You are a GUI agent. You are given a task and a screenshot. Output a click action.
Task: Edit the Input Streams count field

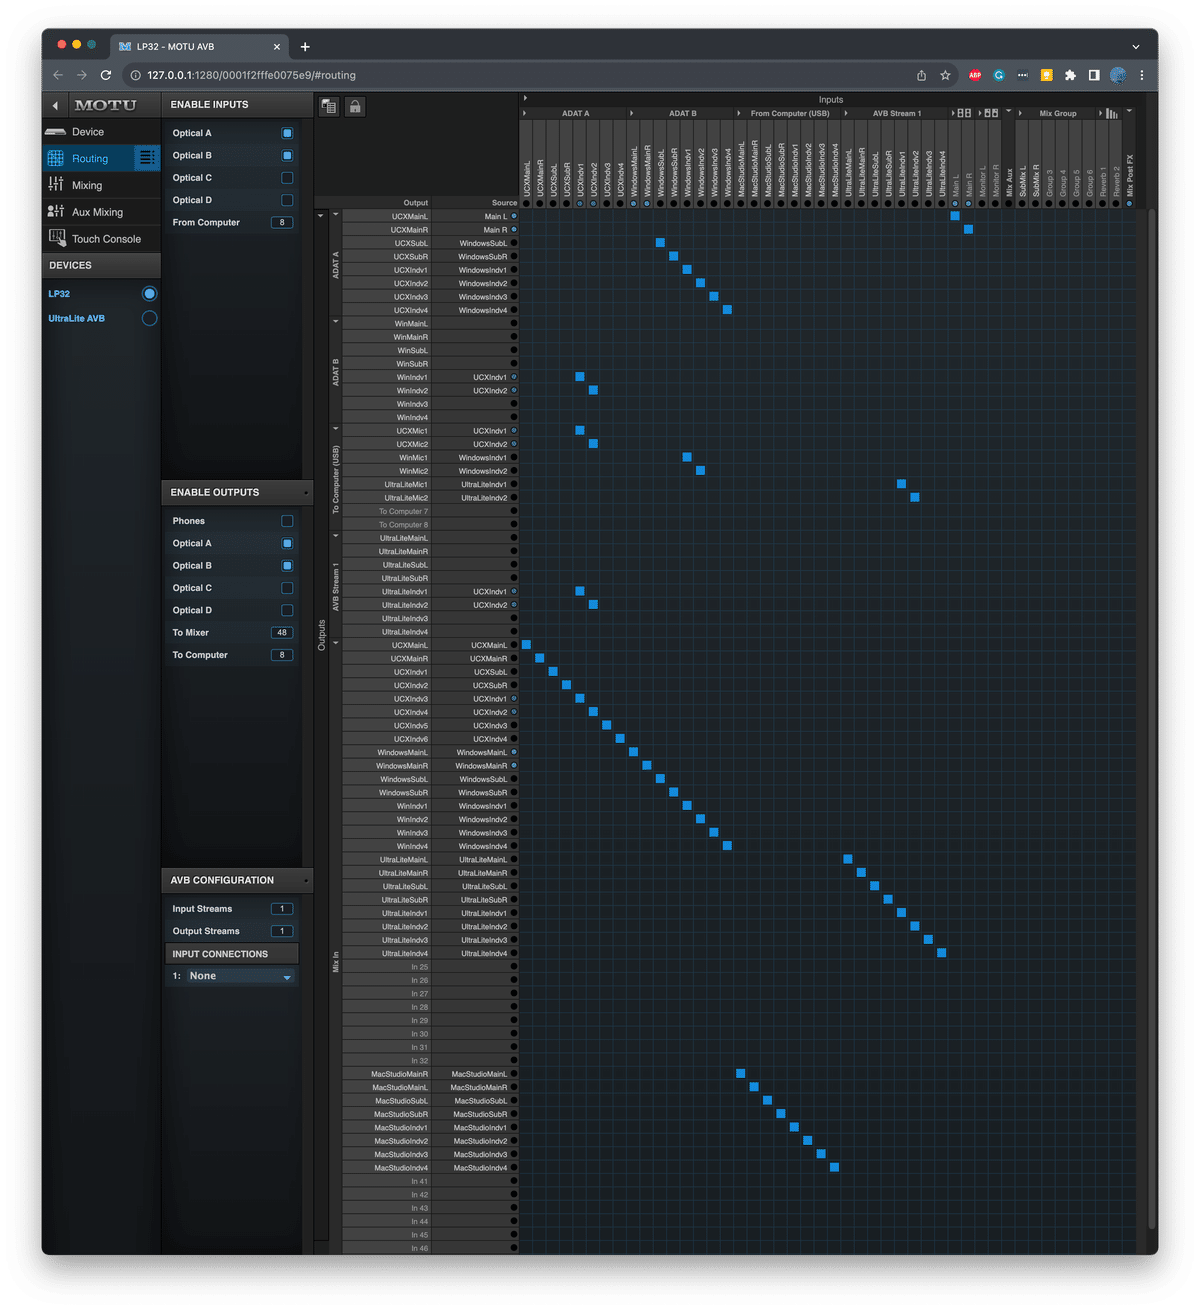coord(282,909)
